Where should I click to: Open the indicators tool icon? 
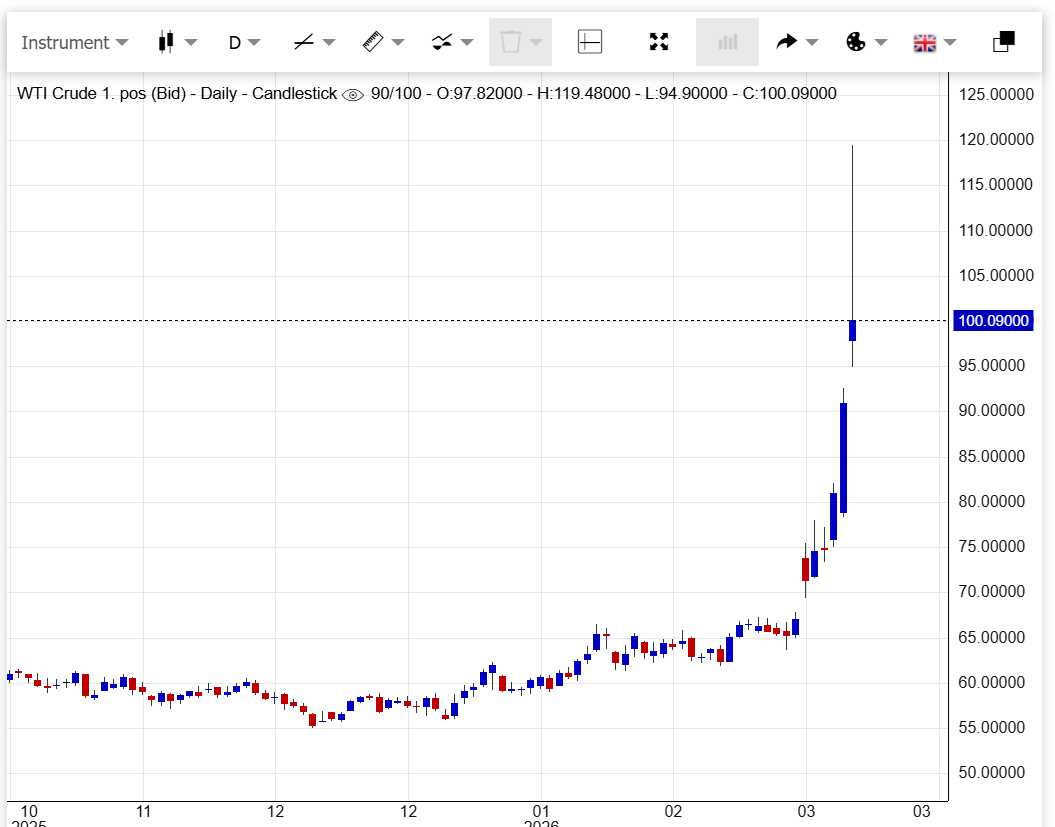(x=441, y=42)
